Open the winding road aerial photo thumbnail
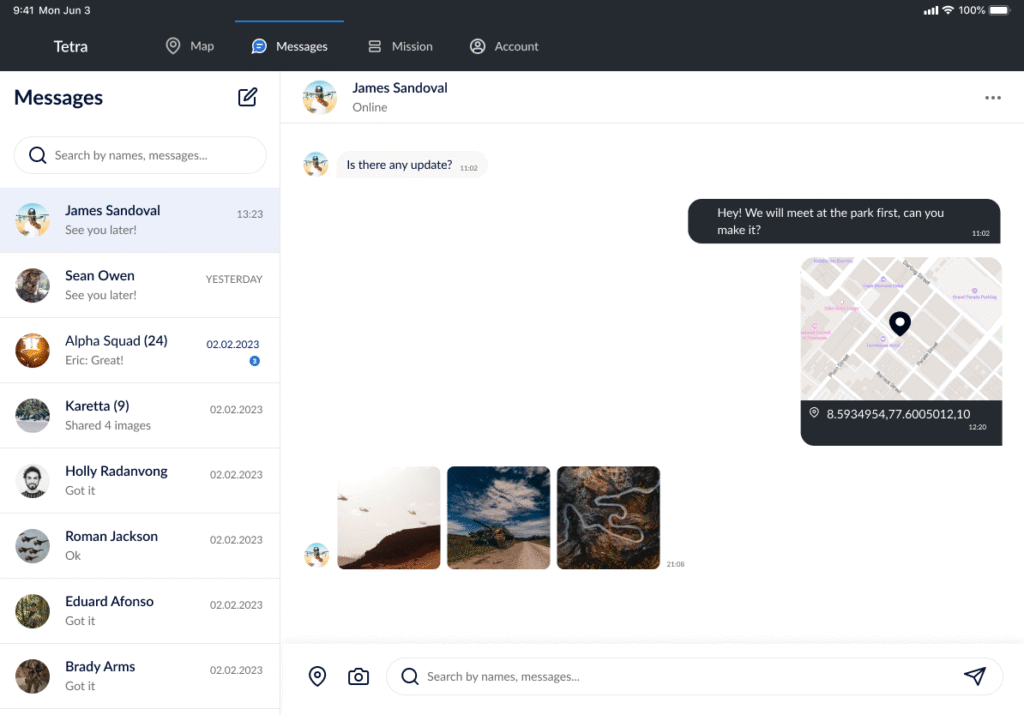 click(x=608, y=517)
